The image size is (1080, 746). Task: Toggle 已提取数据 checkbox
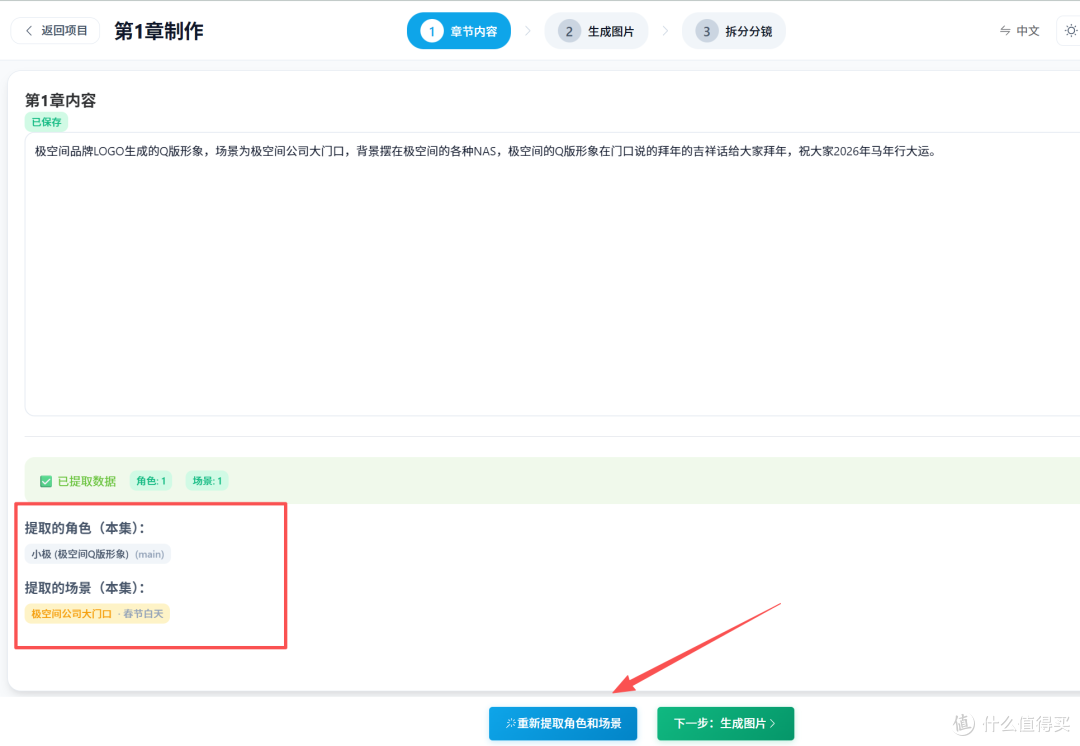[45, 481]
